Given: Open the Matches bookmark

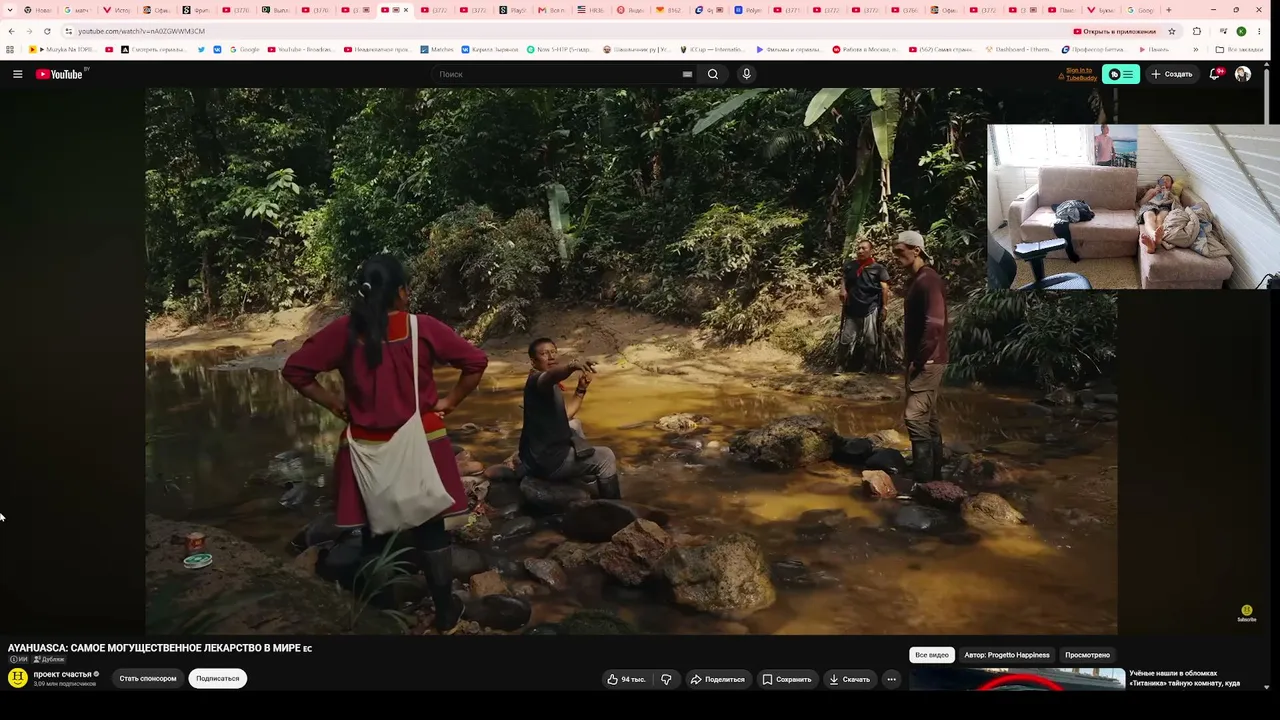Looking at the screenshot, I should tap(437, 49).
